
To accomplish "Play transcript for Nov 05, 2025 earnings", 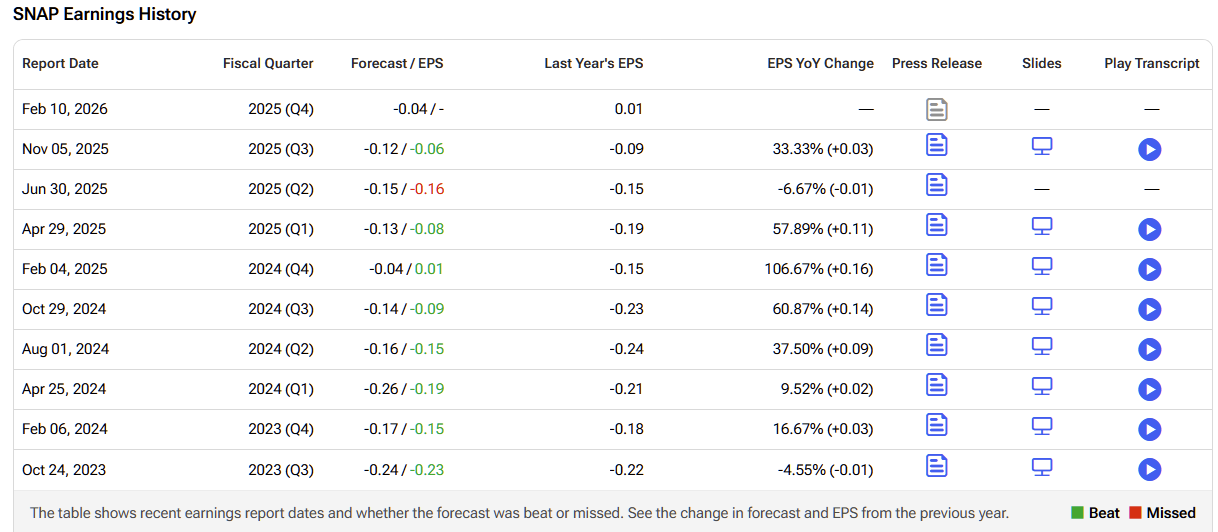I will point(1149,150).
